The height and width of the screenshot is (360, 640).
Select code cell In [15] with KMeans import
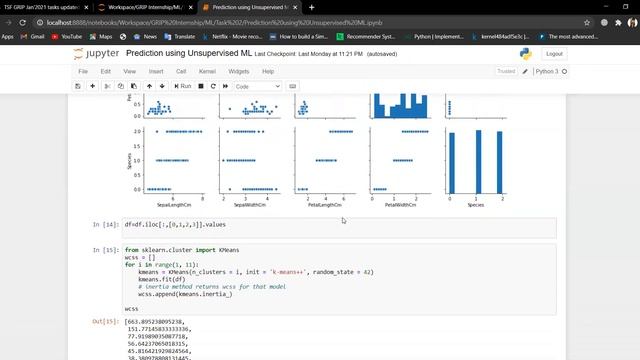tap(339, 280)
